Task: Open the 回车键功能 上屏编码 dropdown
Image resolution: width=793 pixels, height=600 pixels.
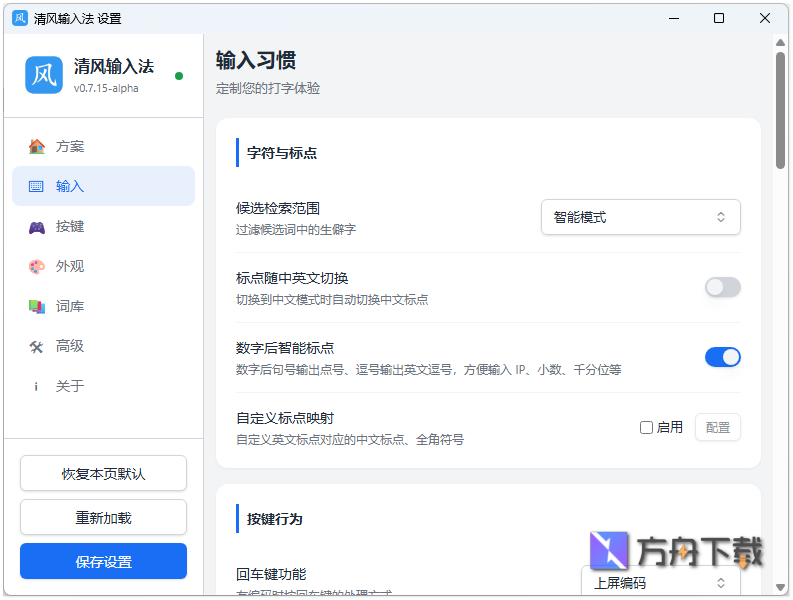Action: (x=660, y=583)
